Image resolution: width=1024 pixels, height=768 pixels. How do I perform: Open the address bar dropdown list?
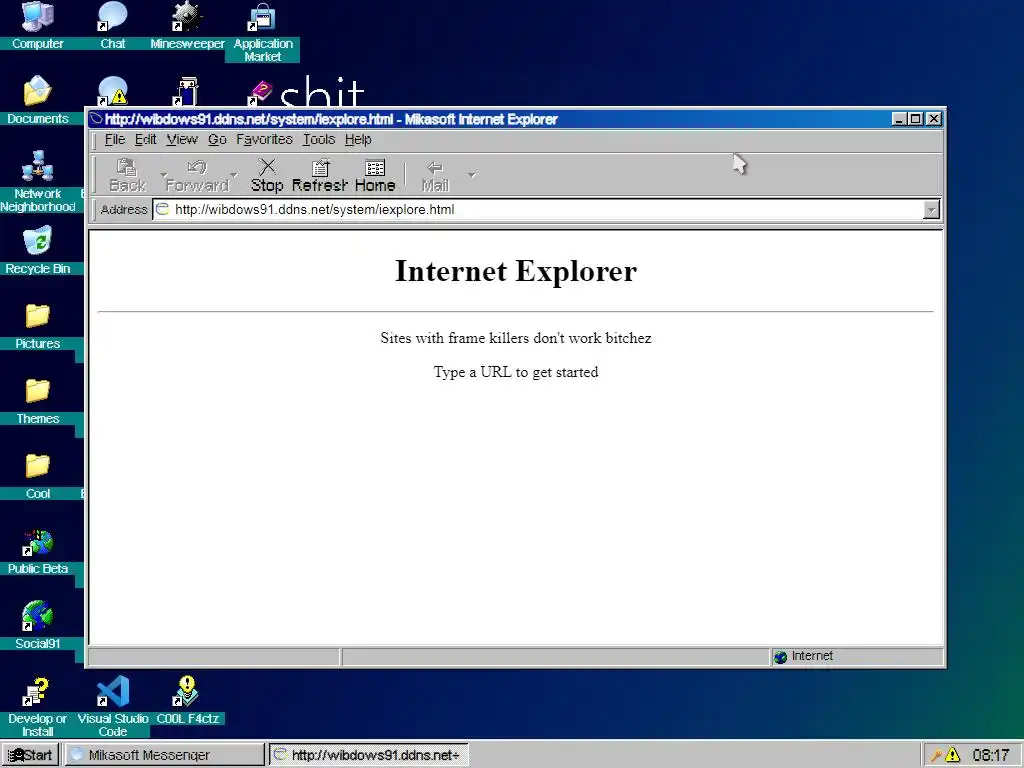pyautogui.click(x=931, y=210)
